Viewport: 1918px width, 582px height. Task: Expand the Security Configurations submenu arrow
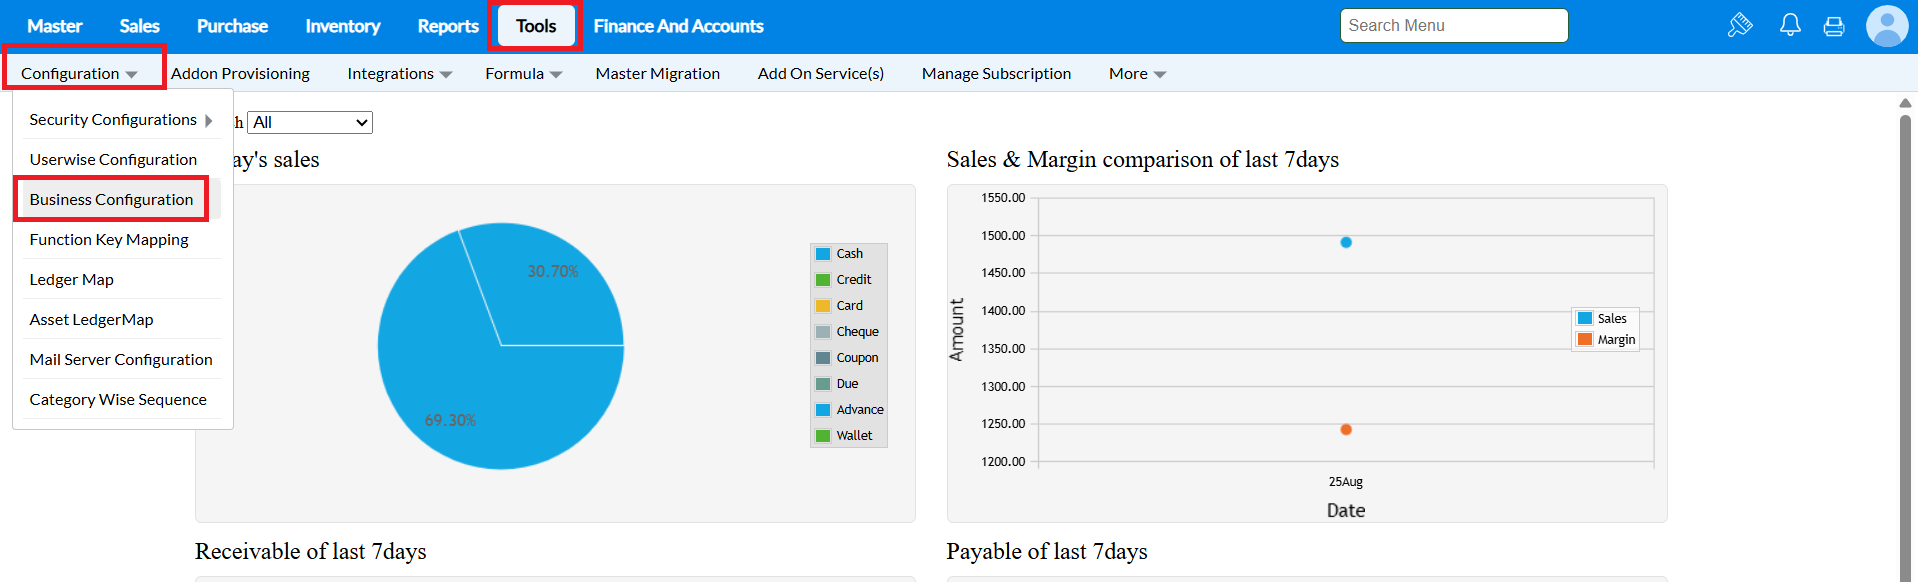(x=209, y=120)
